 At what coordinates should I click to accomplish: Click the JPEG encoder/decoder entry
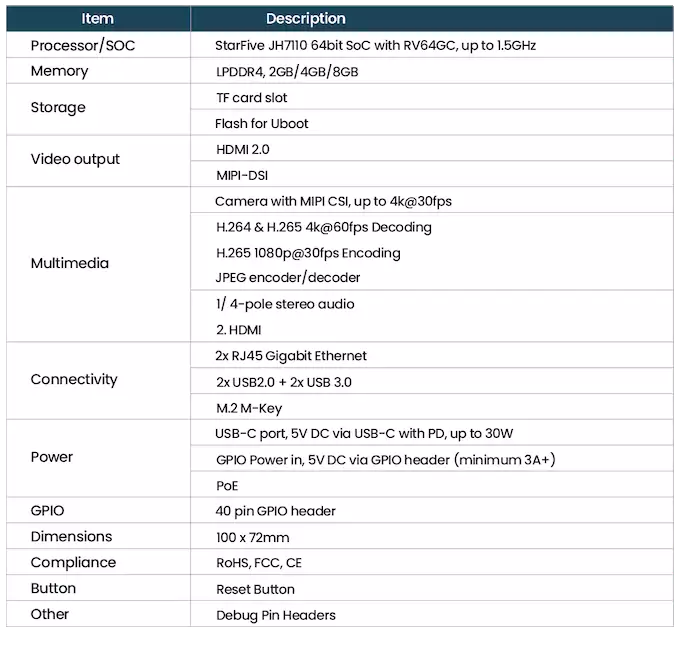pos(288,277)
